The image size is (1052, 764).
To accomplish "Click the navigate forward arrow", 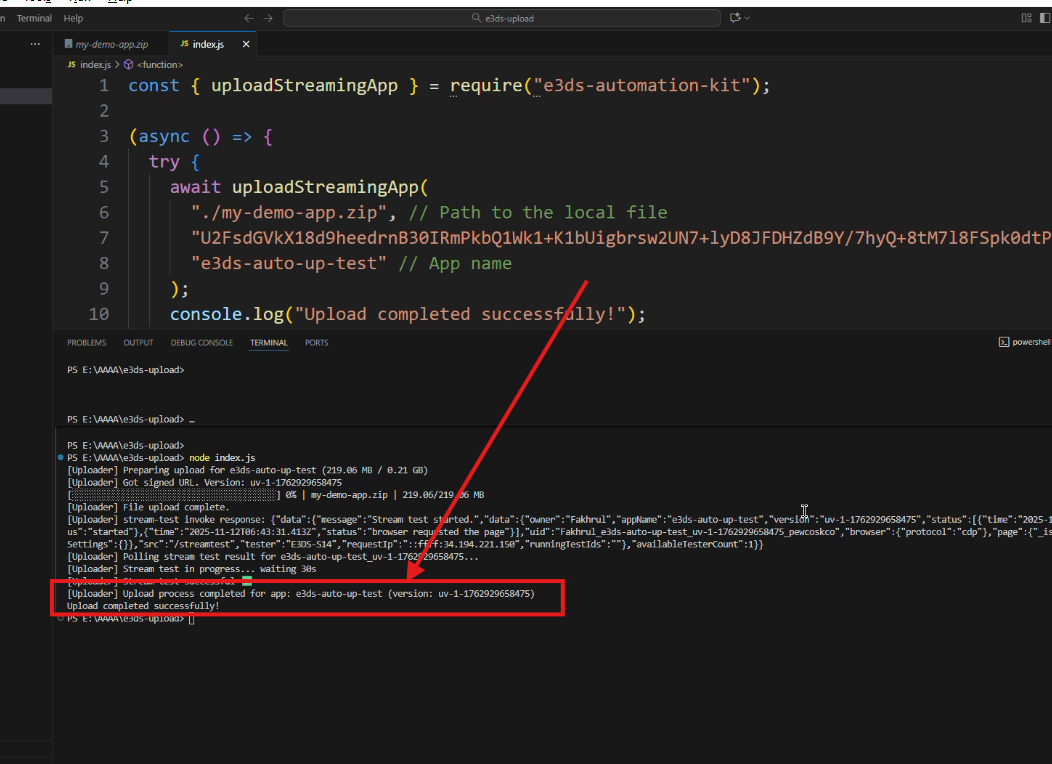I will tap(268, 18).
